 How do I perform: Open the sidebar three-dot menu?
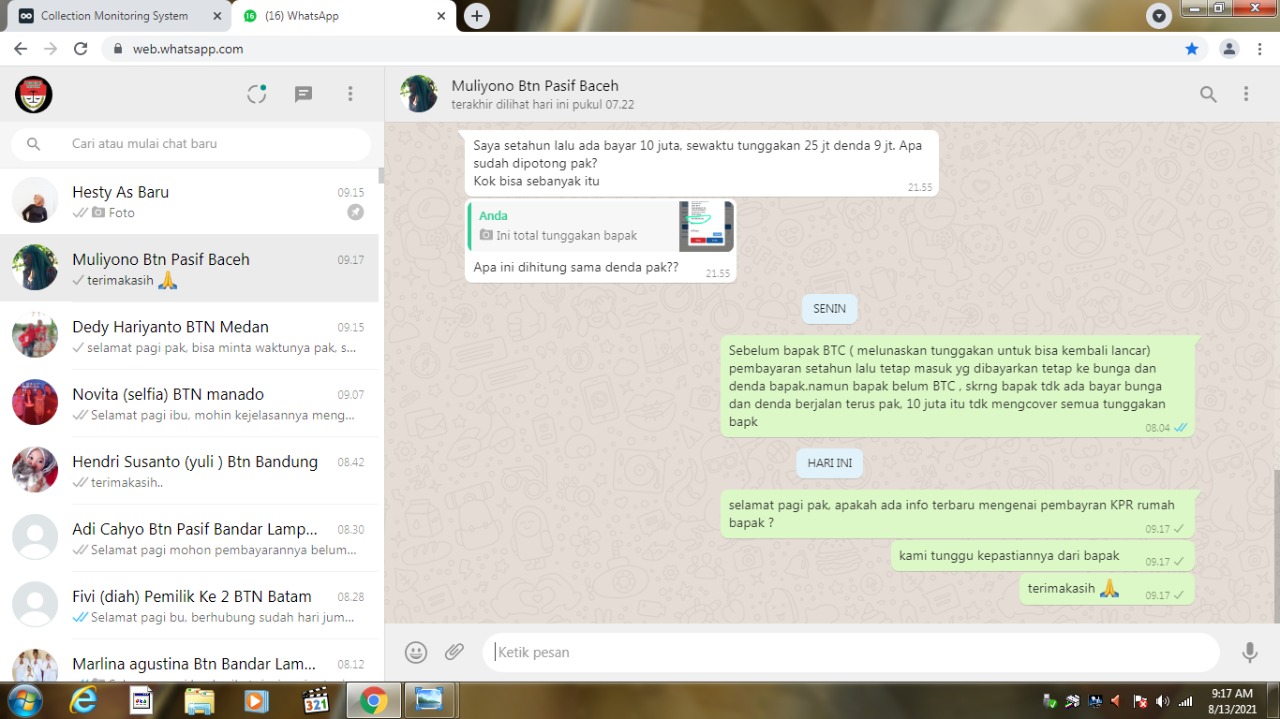point(350,94)
